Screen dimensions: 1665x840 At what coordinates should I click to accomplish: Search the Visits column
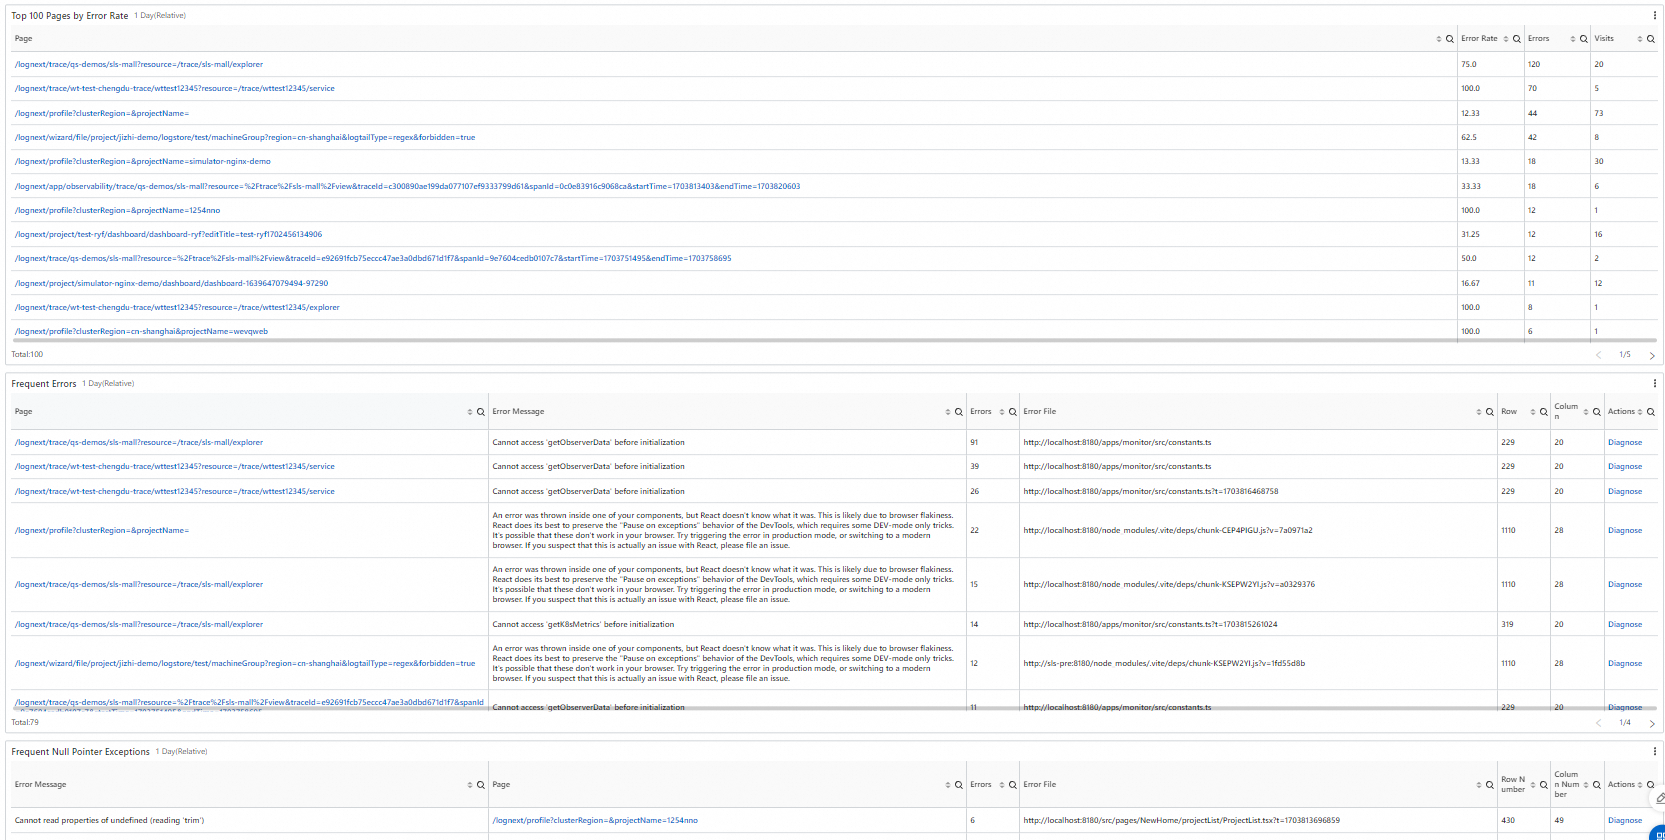pos(1651,39)
